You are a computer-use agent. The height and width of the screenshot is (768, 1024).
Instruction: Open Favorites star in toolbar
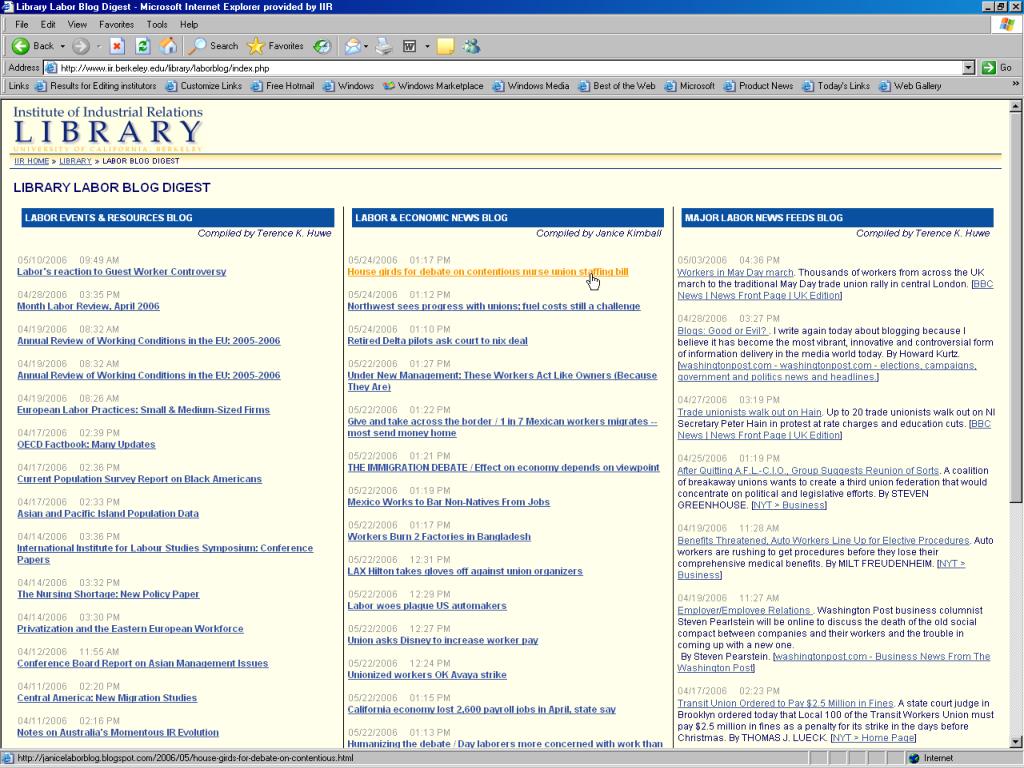click(x=255, y=46)
